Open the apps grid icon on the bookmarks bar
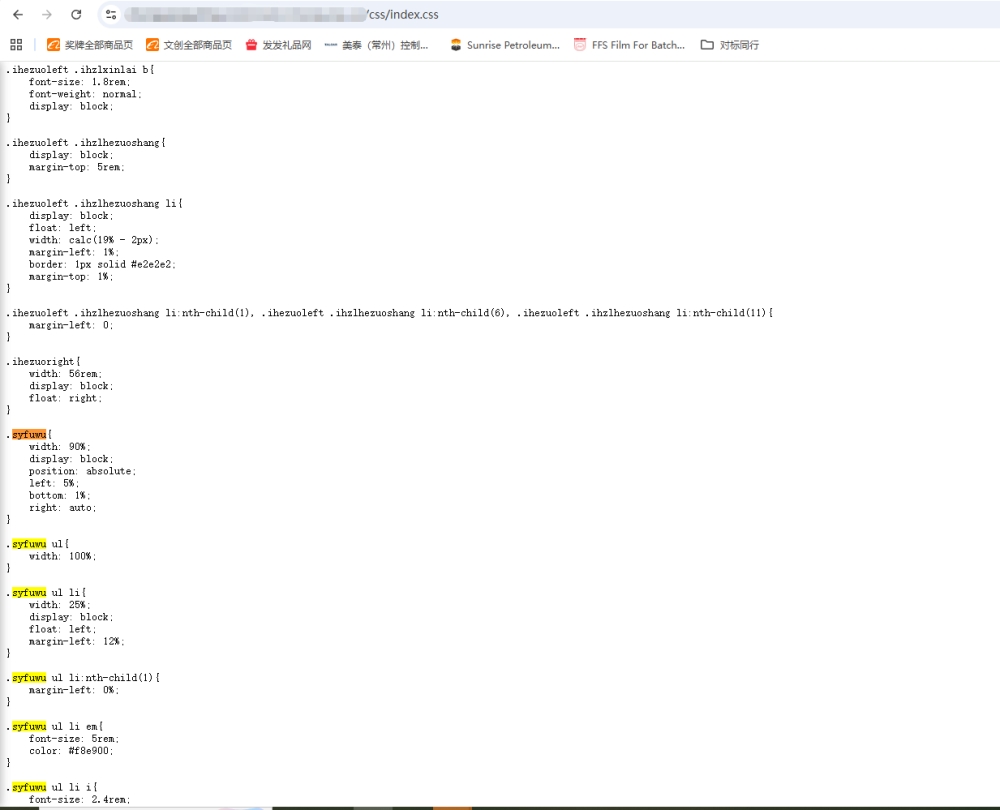 [x=17, y=45]
